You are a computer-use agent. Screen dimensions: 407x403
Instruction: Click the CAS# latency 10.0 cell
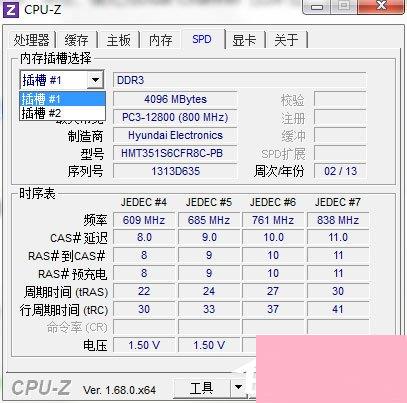pyautogui.click(x=273, y=237)
